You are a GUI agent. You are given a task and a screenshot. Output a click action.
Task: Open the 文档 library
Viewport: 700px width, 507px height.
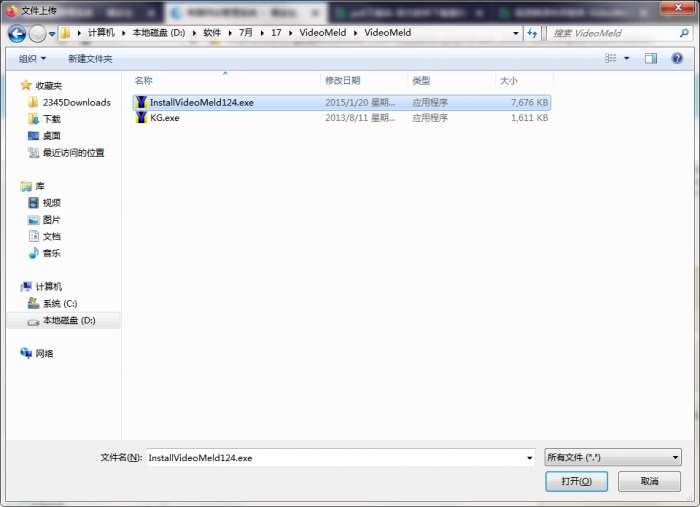[x=52, y=237]
